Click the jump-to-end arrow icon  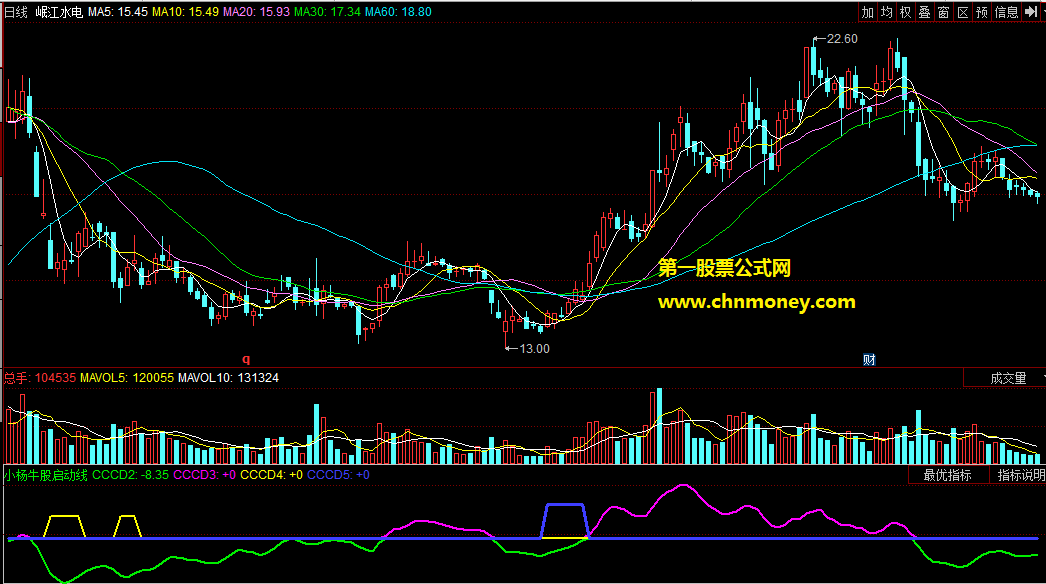tap(1031, 12)
